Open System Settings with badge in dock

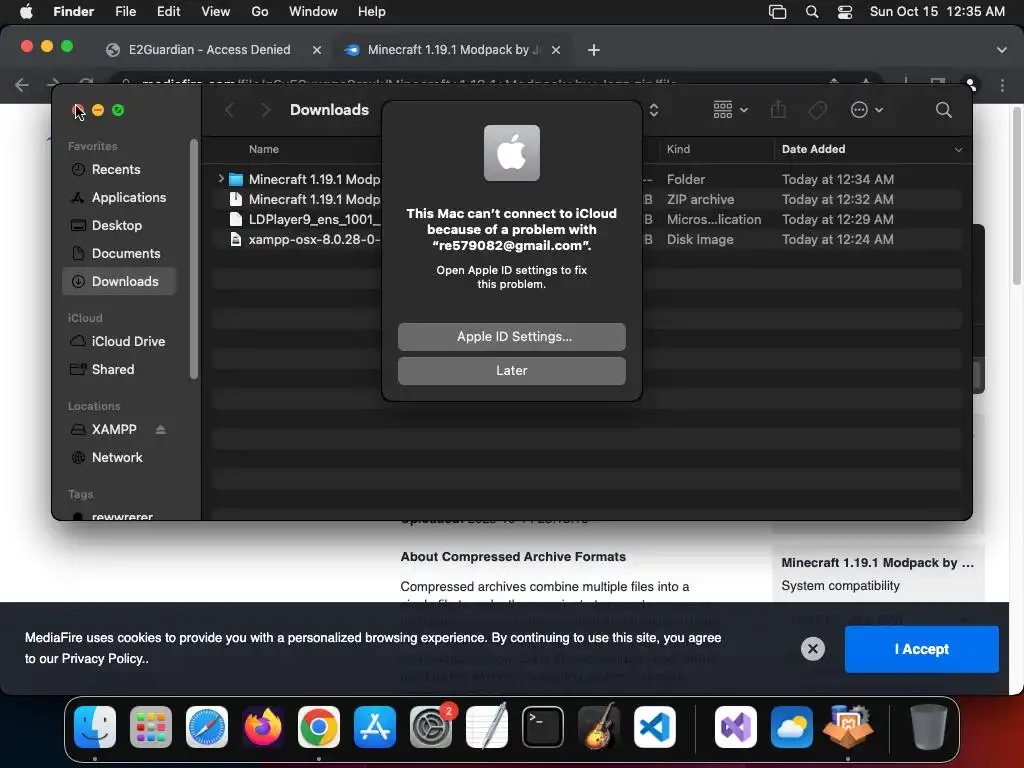click(x=431, y=727)
